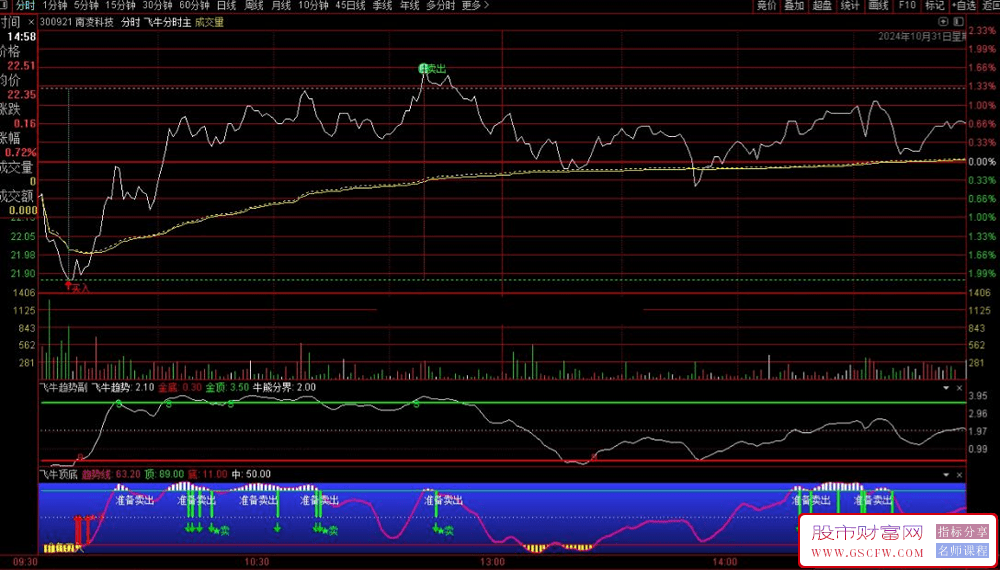Click the 22.35 average price value

pos(24,94)
